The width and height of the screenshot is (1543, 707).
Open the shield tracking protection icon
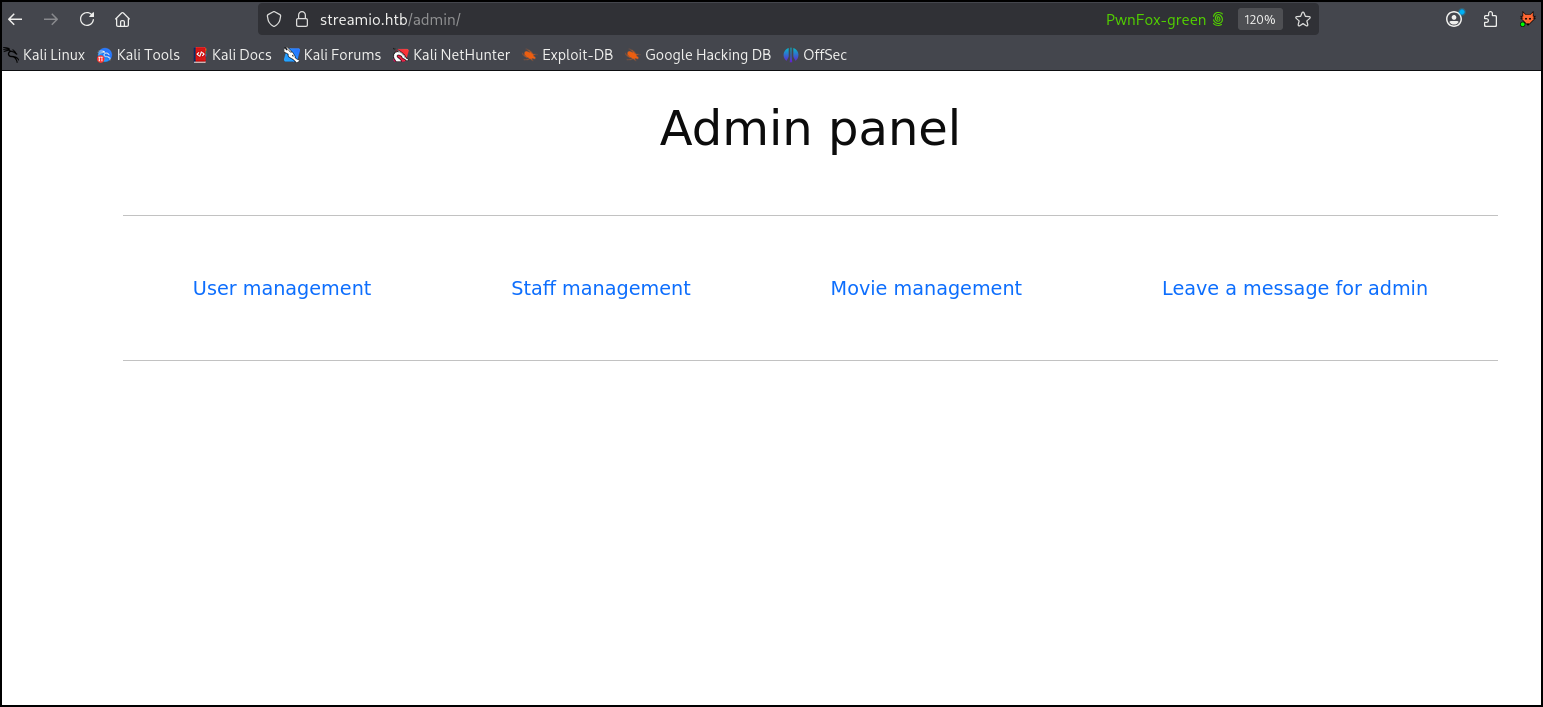(275, 19)
